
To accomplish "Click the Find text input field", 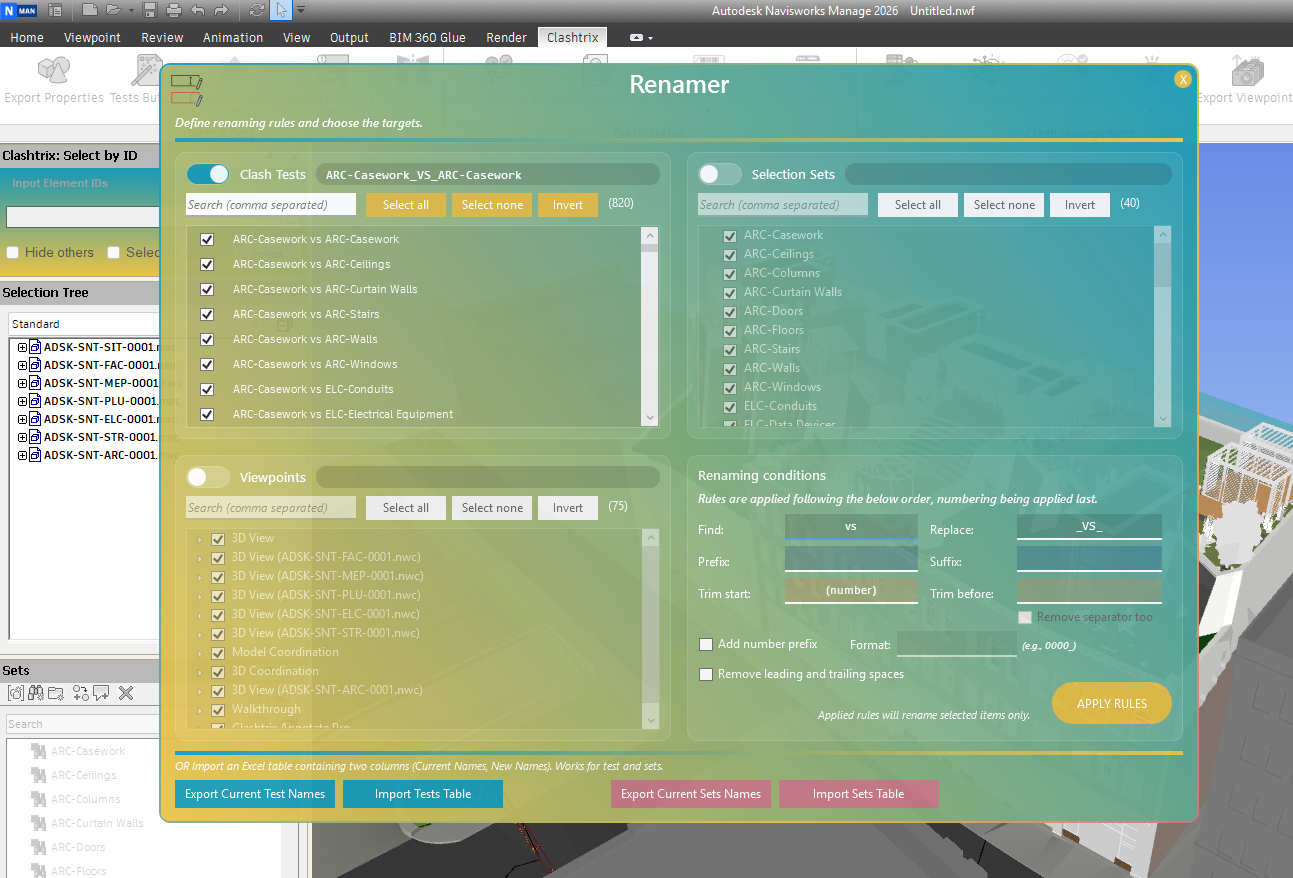I will pos(850,526).
